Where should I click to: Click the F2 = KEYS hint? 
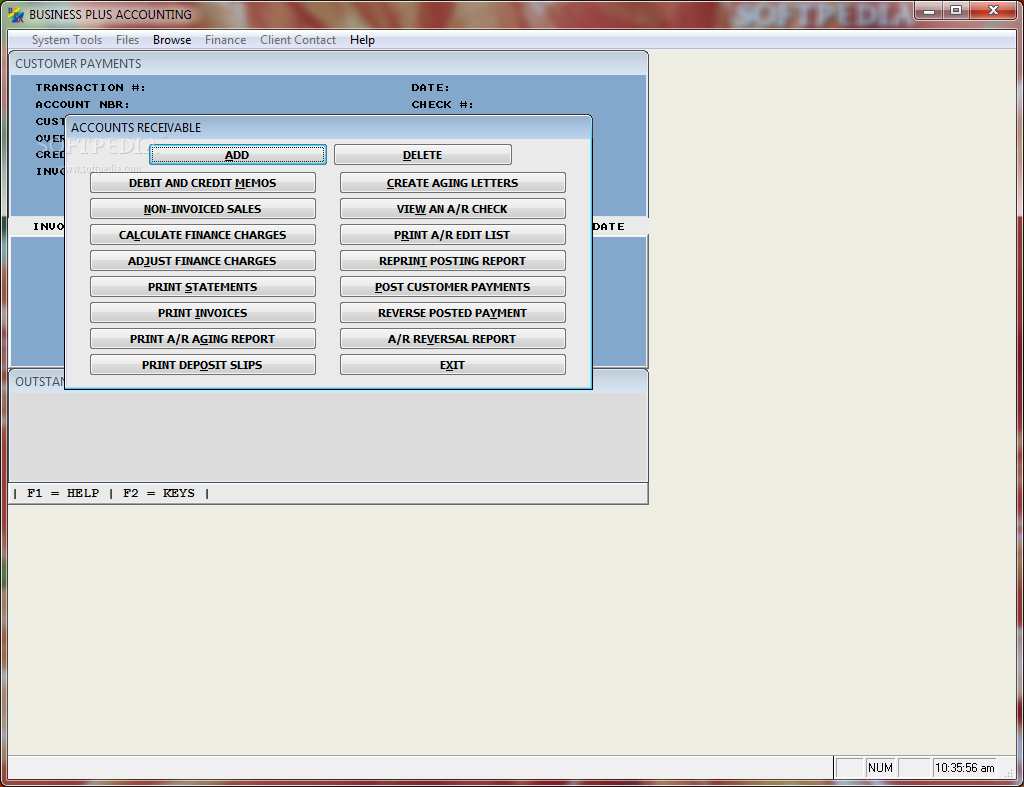click(159, 493)
